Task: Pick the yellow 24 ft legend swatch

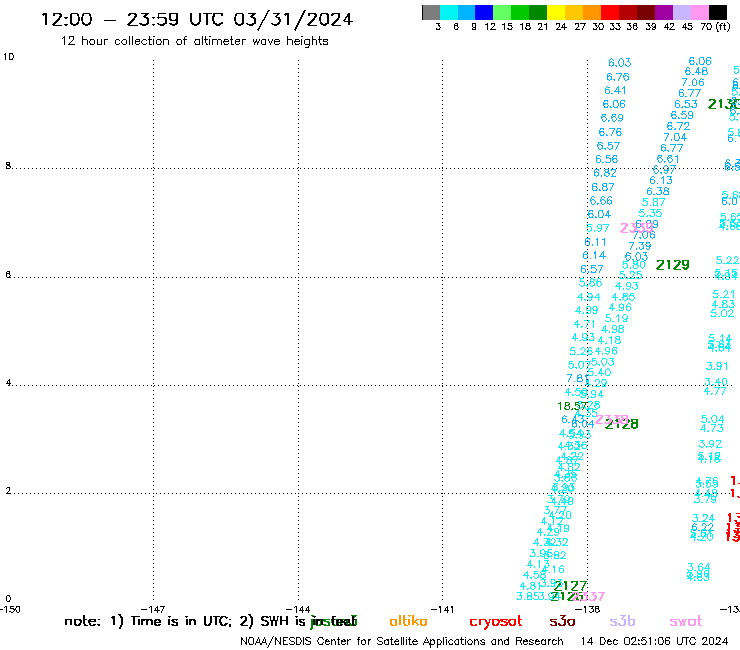Action: pyautogui.click(x=556, y=12)
